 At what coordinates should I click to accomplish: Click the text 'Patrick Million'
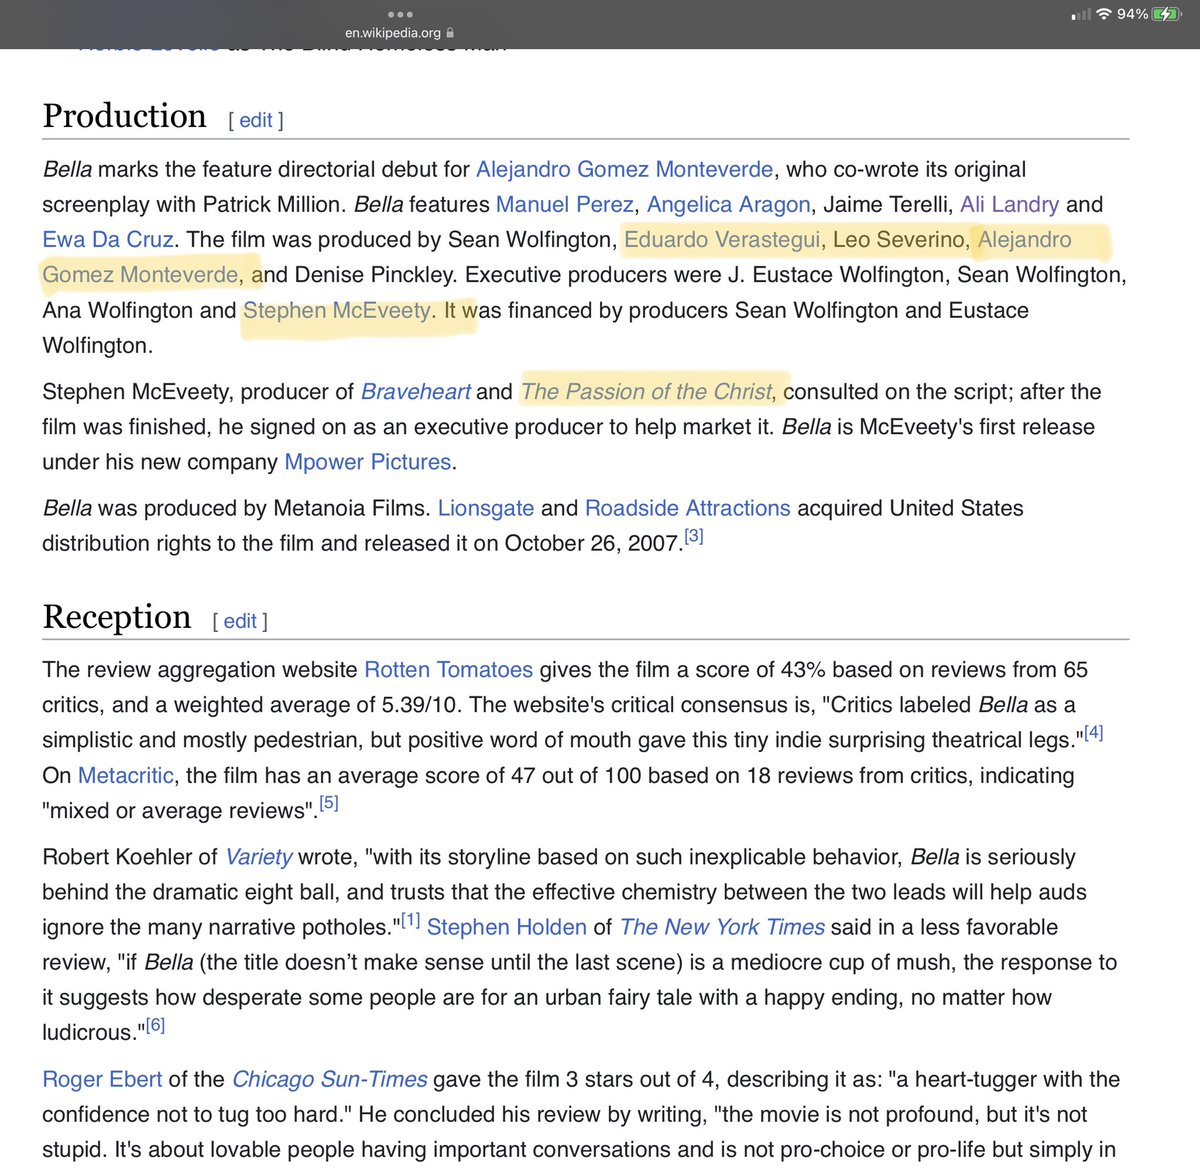271,204
